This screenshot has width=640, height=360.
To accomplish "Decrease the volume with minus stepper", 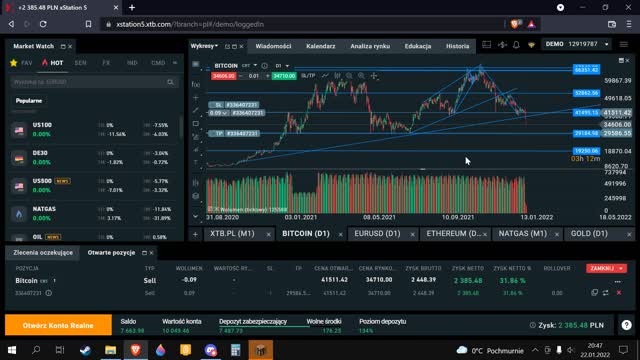I will 241,76.
